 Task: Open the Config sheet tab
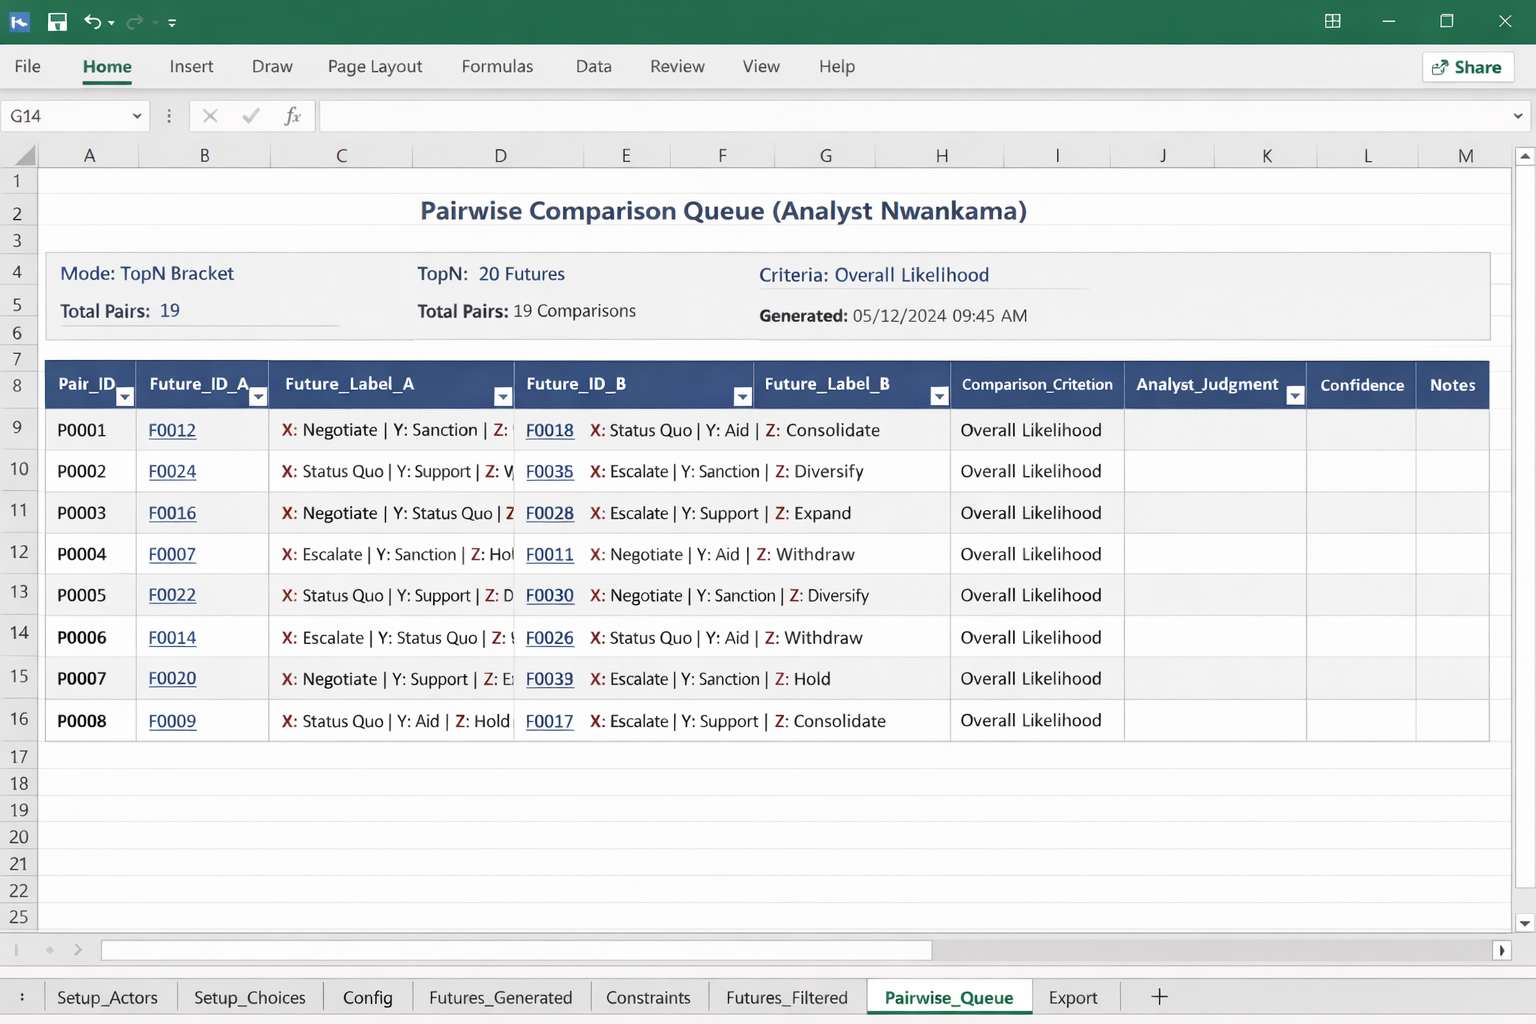click(x=367, y=997)
